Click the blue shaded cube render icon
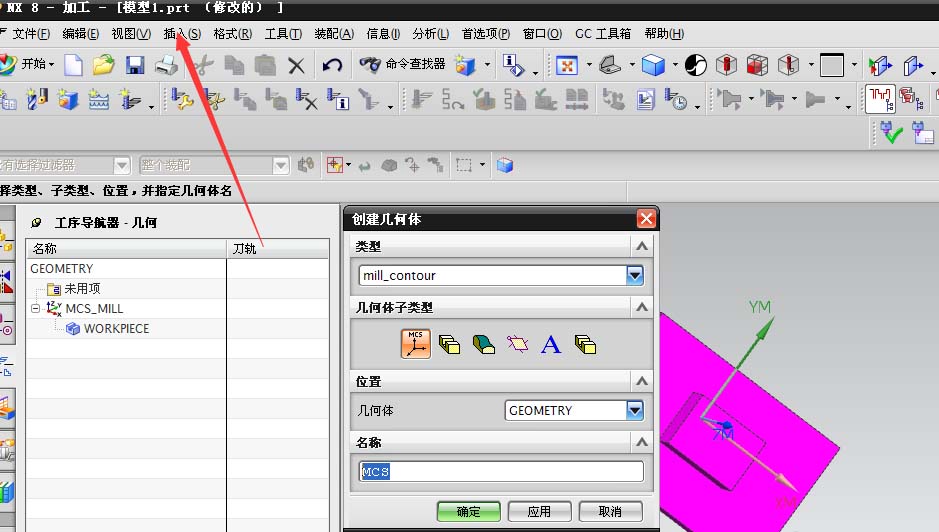This screenshot has height=532, width=939. click(x=653, y=65)
